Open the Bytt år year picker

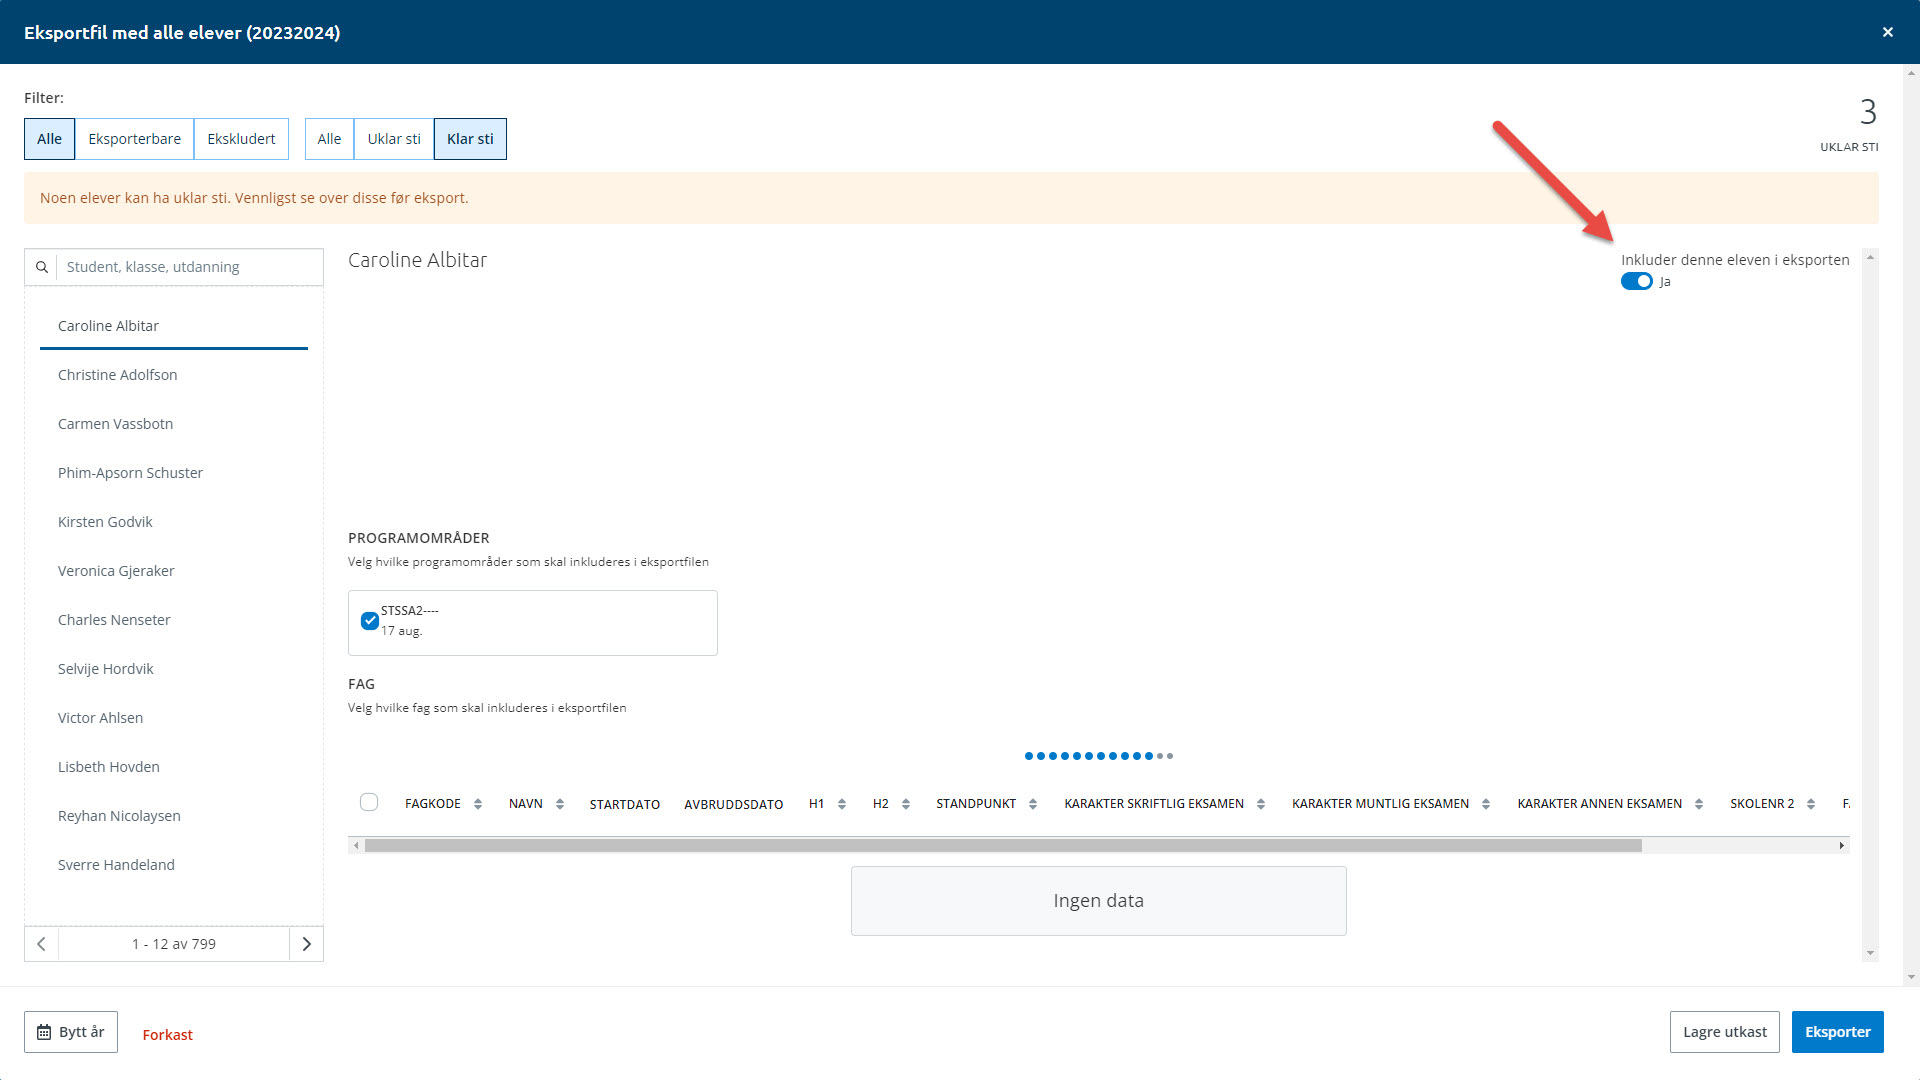(x=71, y=1032)
